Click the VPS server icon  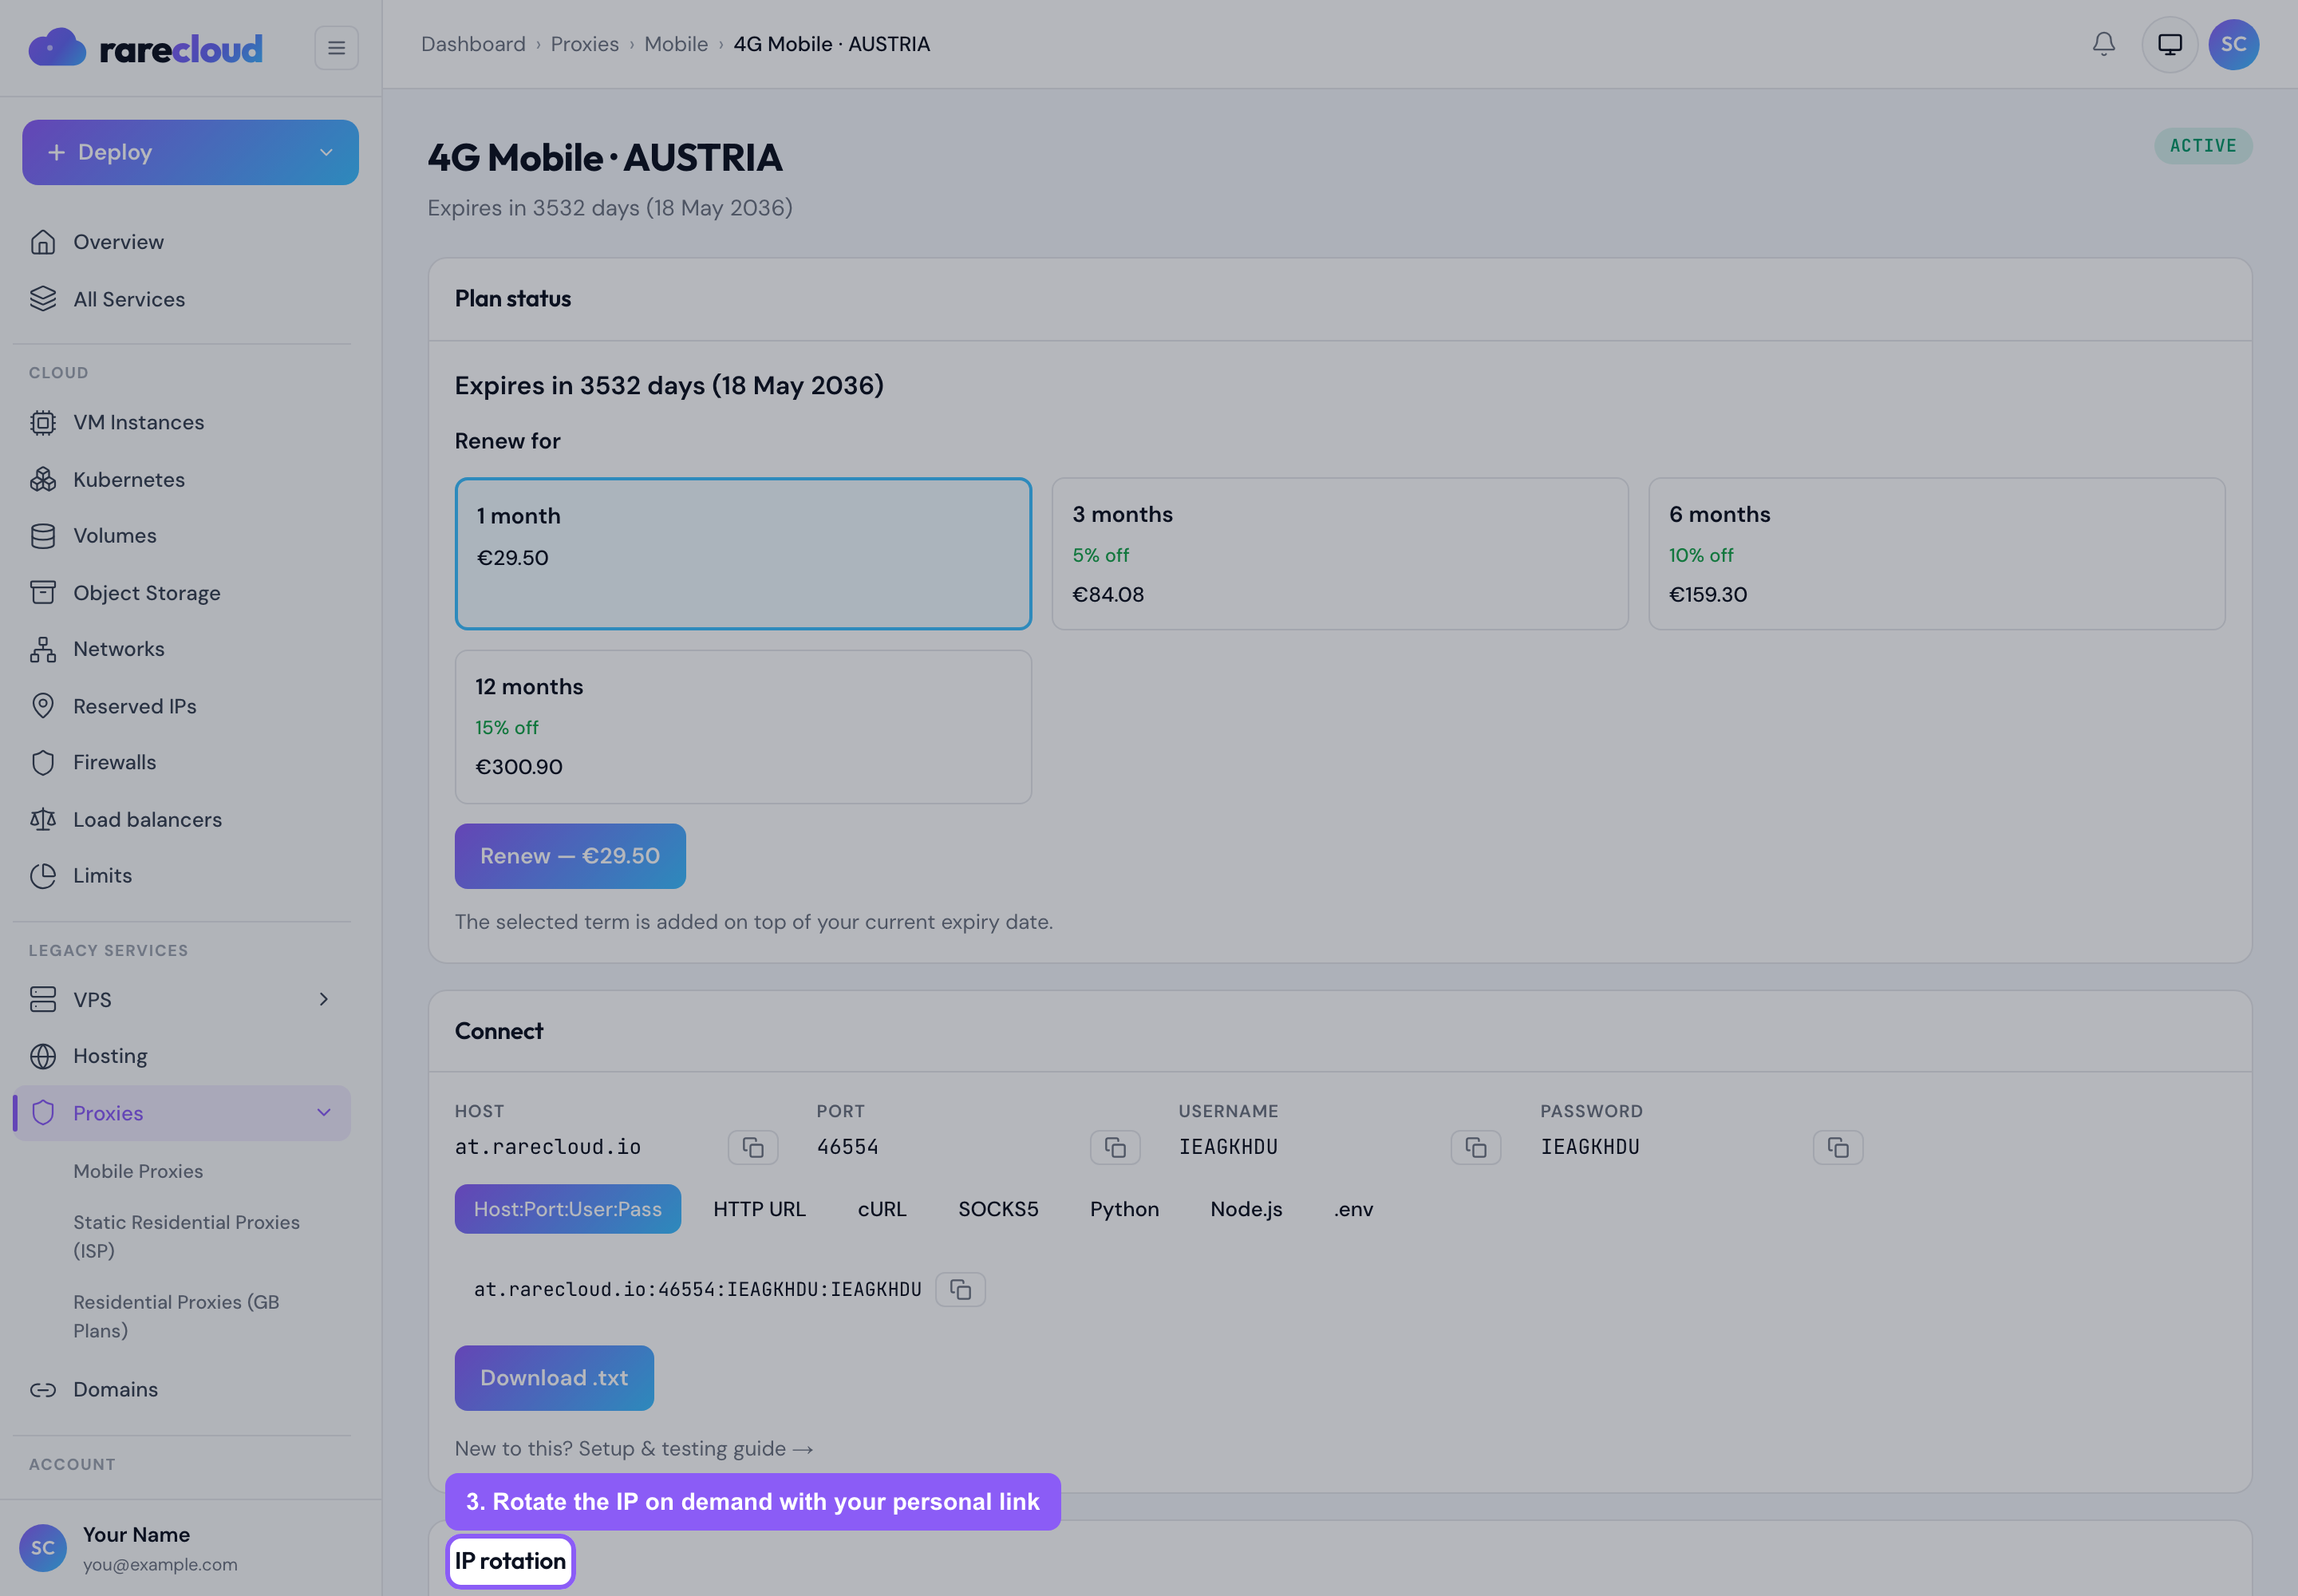pos(43,999)
